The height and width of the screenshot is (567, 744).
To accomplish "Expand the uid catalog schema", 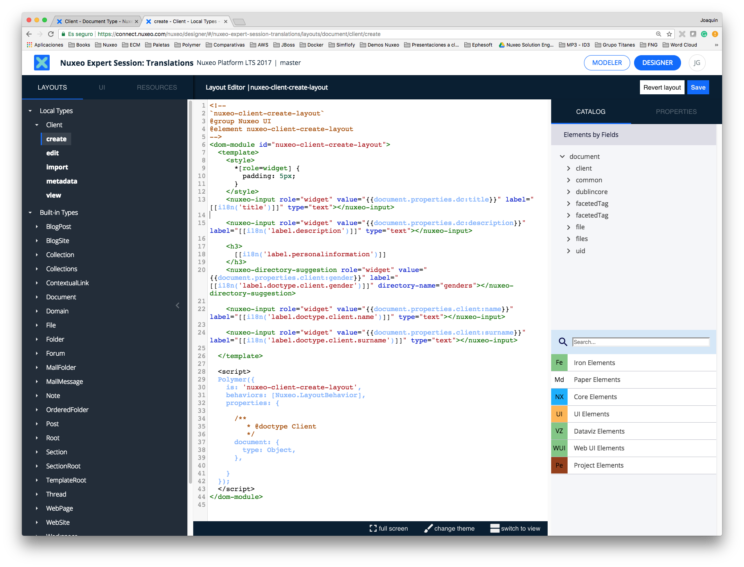I will point(568,251).
